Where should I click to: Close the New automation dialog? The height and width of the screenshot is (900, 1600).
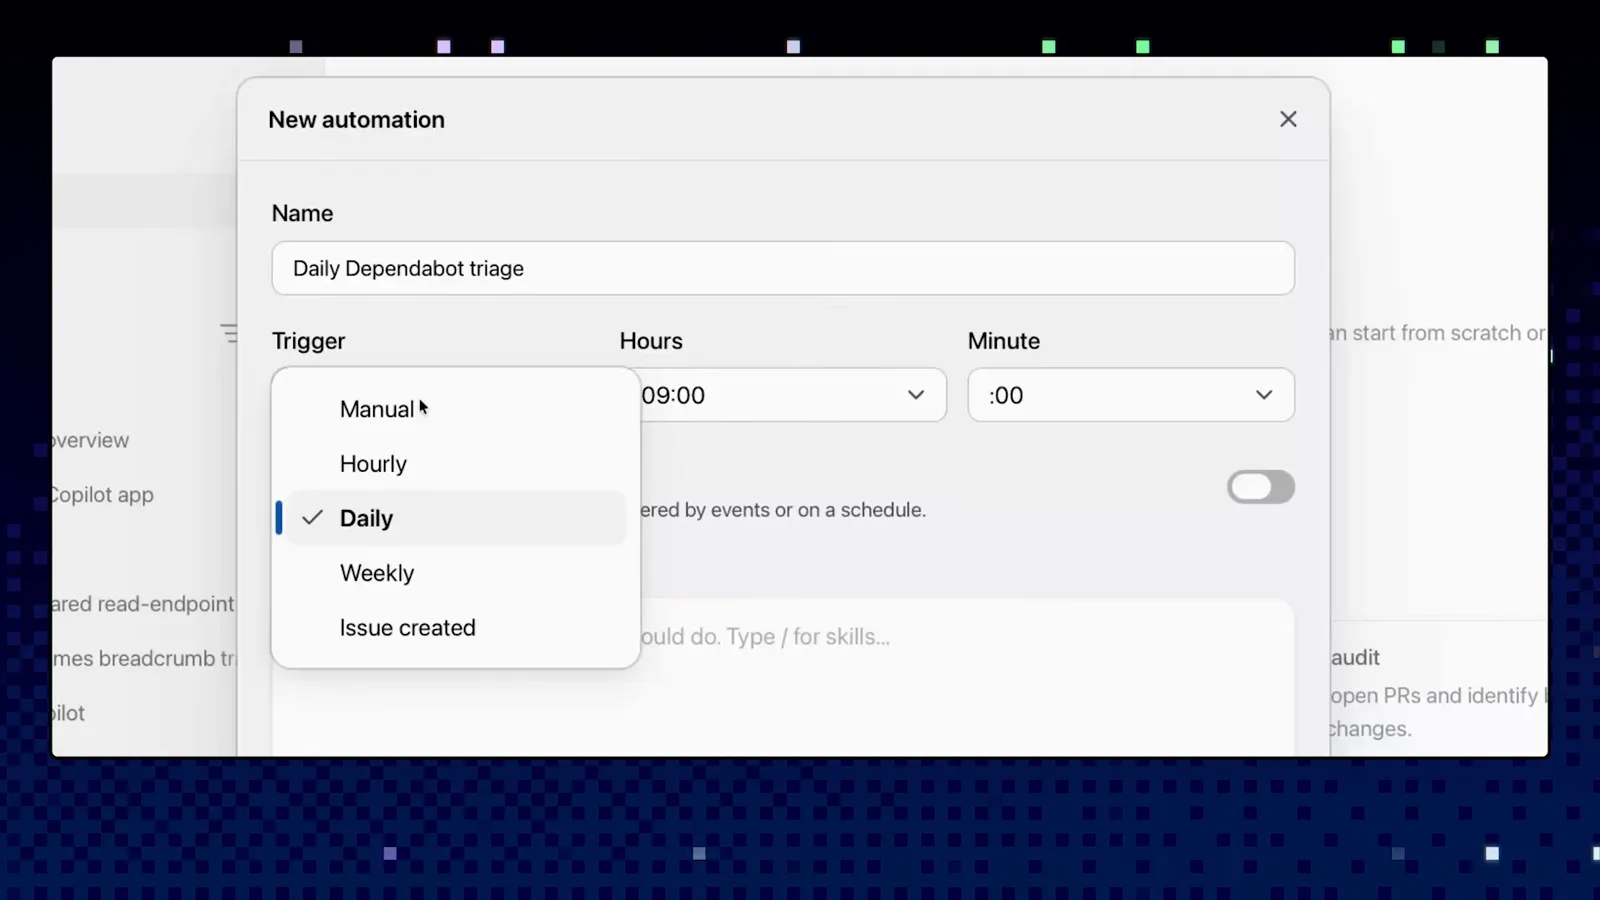click(x=1288, y=119)
